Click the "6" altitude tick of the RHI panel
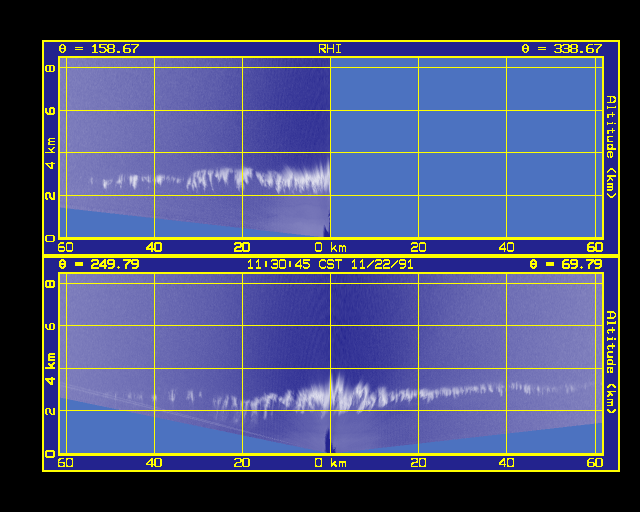The height and width of the screenshot is (512, 640). click(x=51, y=111)
